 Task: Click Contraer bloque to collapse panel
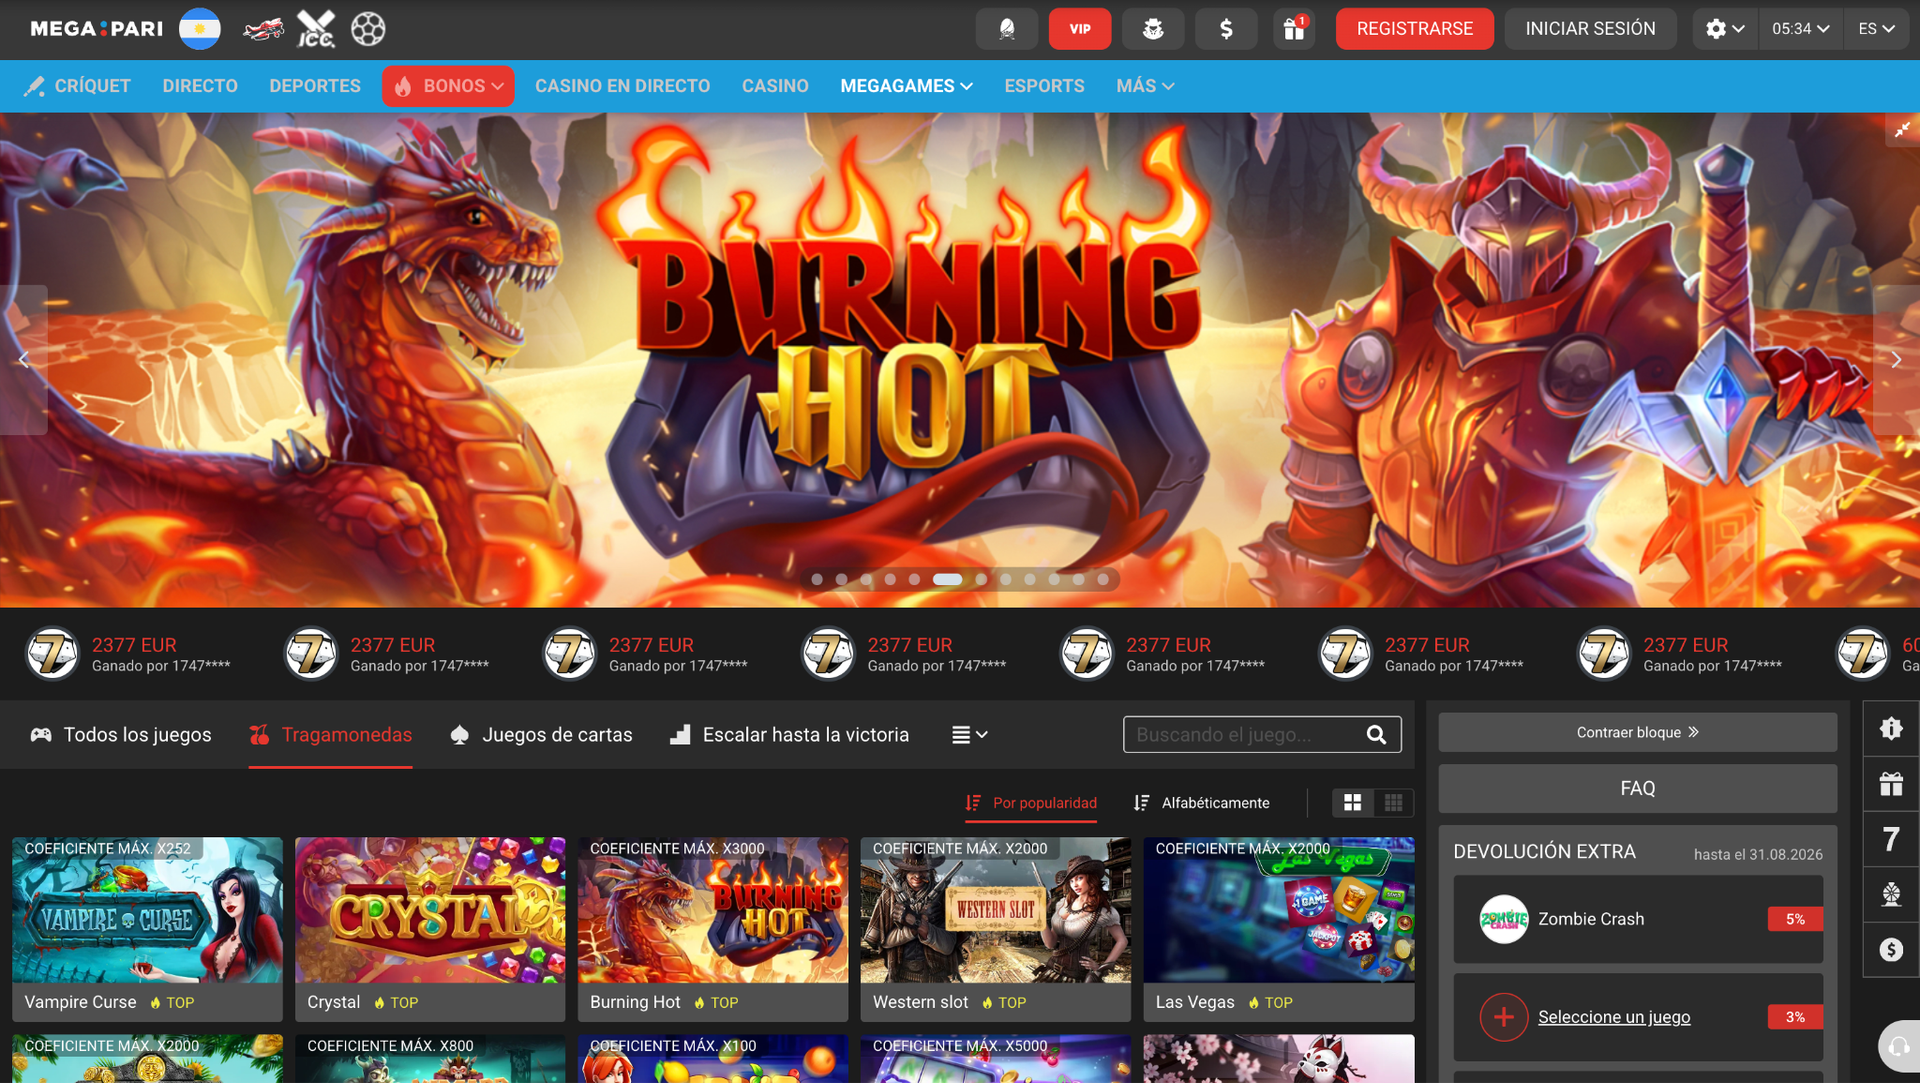point(1638,732)
